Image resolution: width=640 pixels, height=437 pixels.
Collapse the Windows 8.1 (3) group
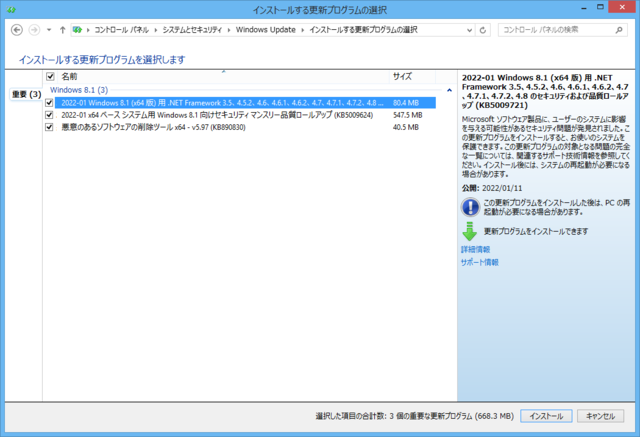449,90
